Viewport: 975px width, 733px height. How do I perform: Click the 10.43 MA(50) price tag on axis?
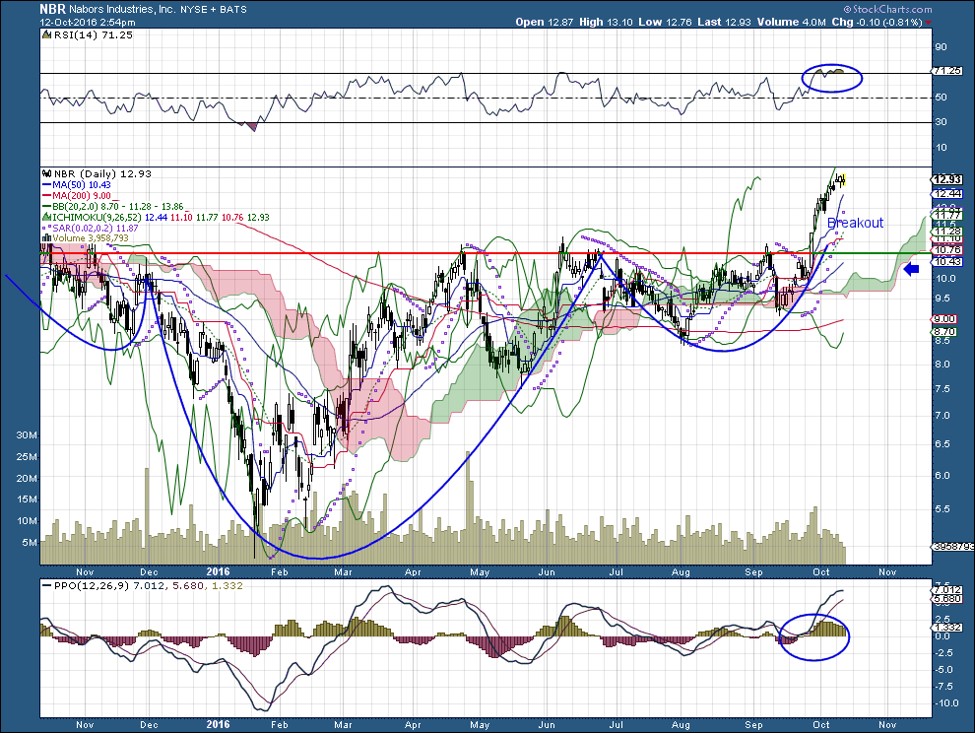(948, 262)
